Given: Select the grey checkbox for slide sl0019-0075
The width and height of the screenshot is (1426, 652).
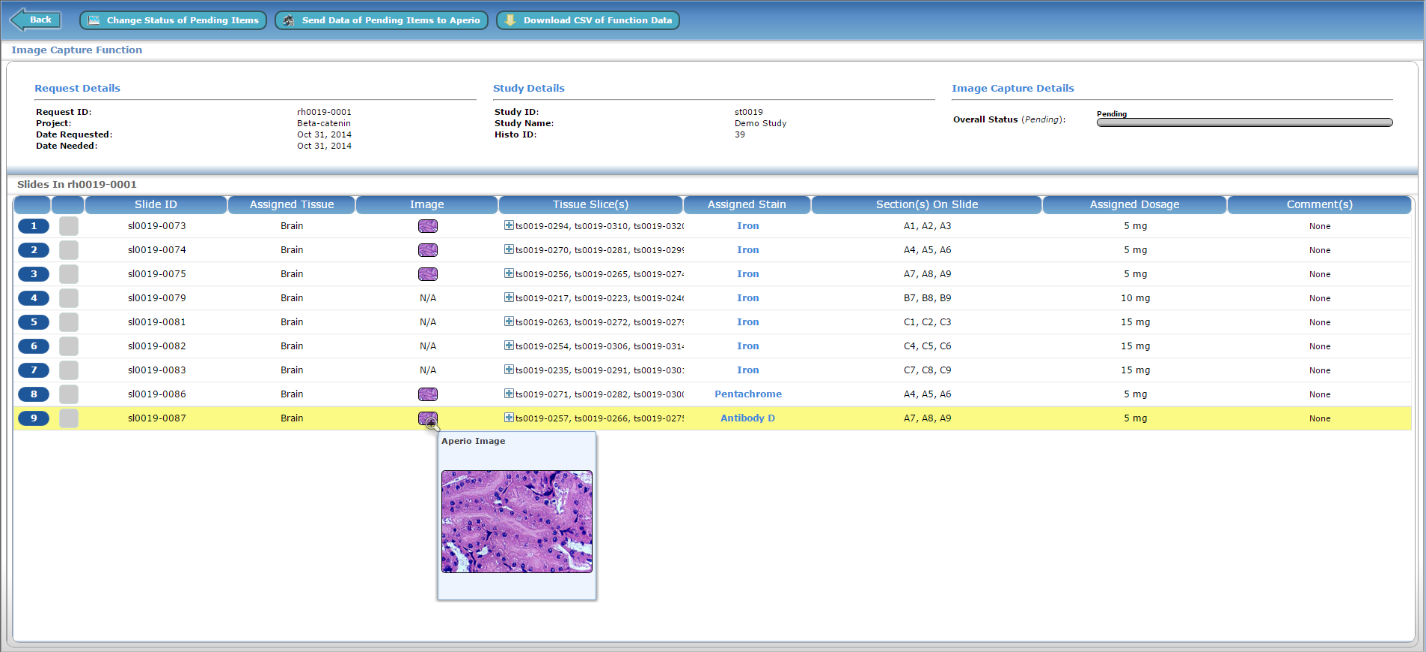Looking at the screenshot, I should (69, 274).
